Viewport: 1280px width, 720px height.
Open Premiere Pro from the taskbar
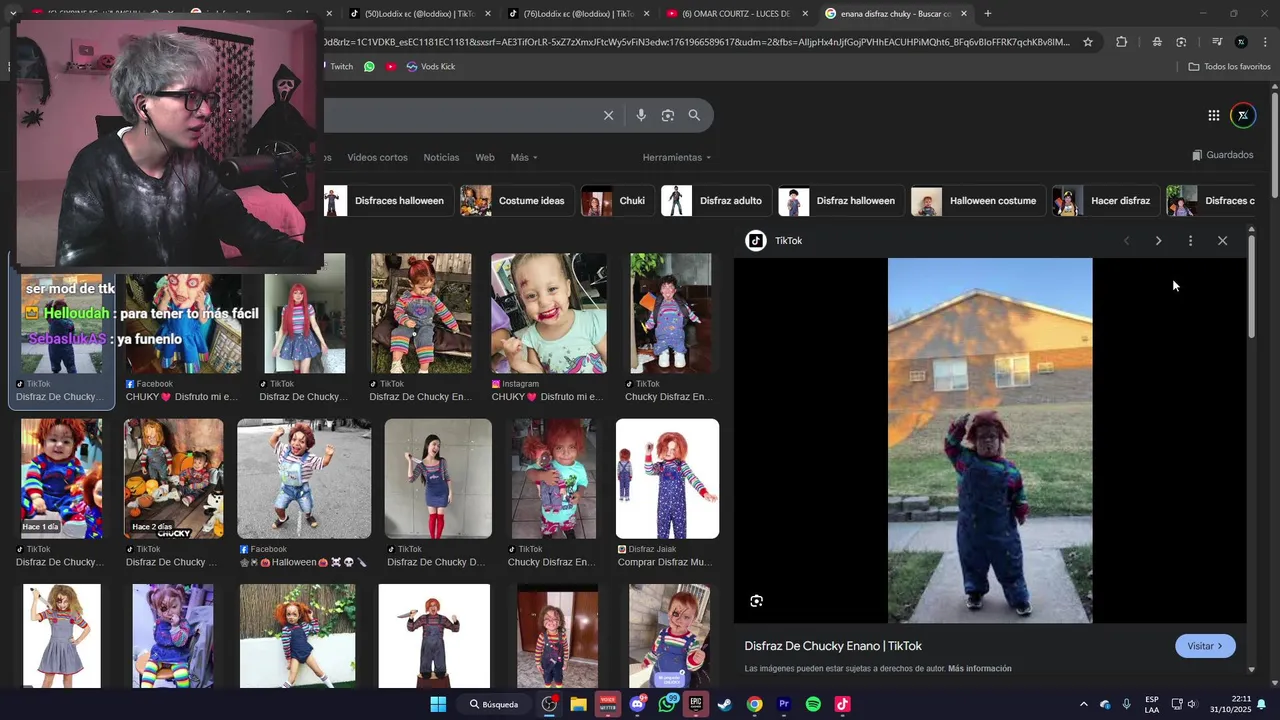point(784,704)
